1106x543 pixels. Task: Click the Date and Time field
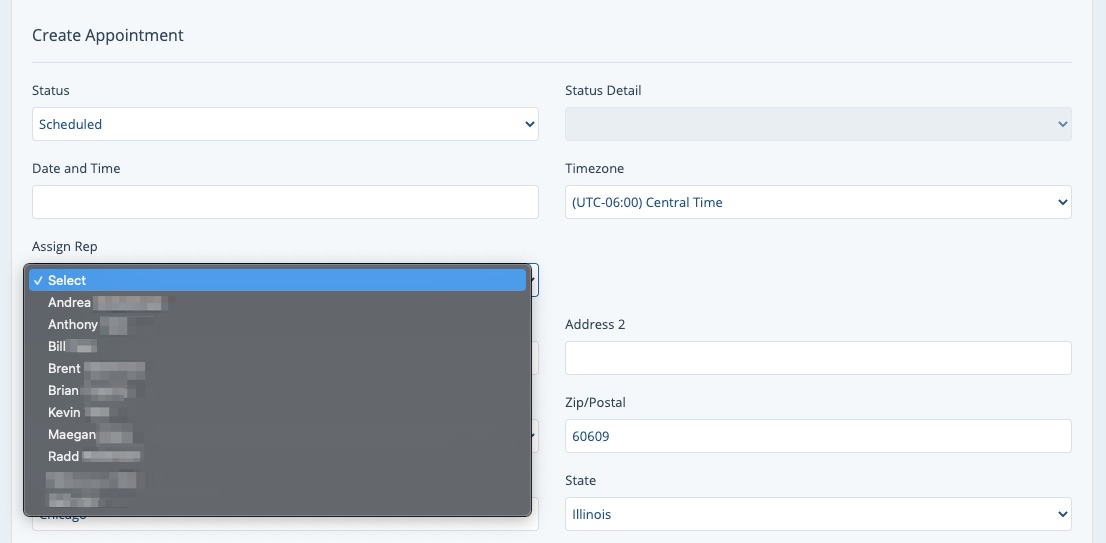285,202
